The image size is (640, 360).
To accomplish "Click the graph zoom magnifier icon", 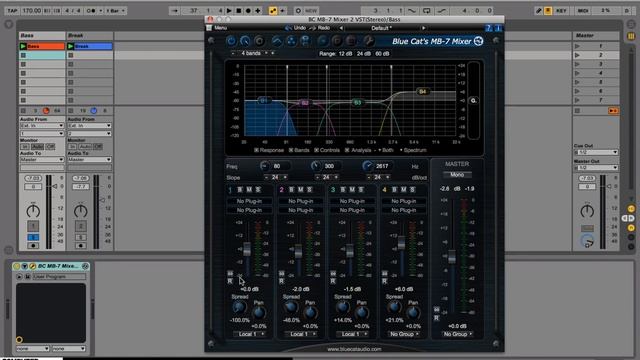I will pos(473,100).
